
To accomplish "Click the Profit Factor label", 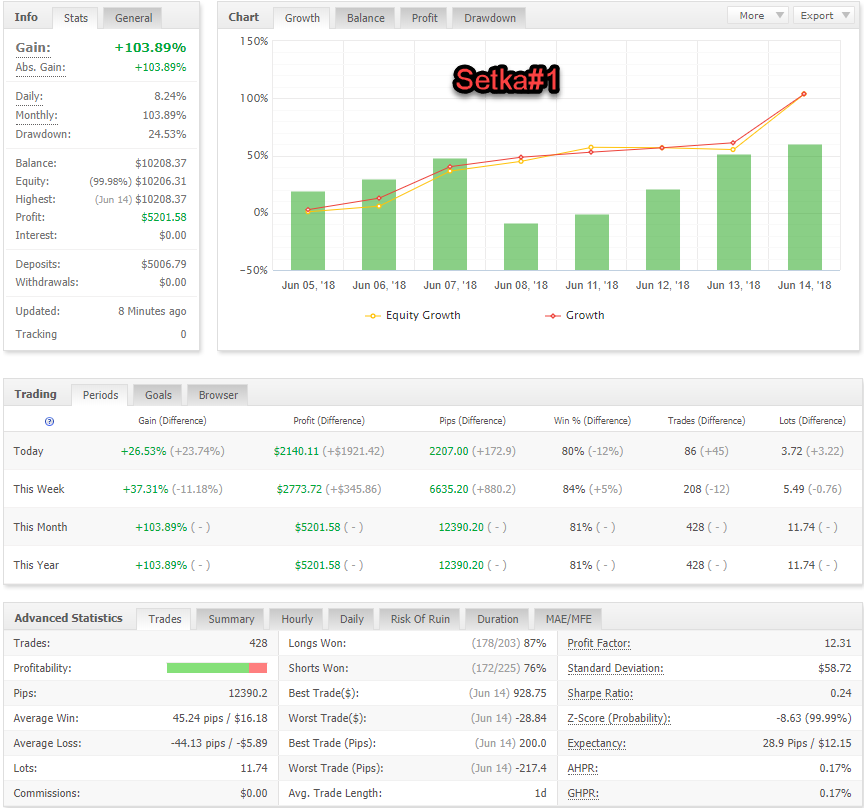I will (x=598, y=643).
